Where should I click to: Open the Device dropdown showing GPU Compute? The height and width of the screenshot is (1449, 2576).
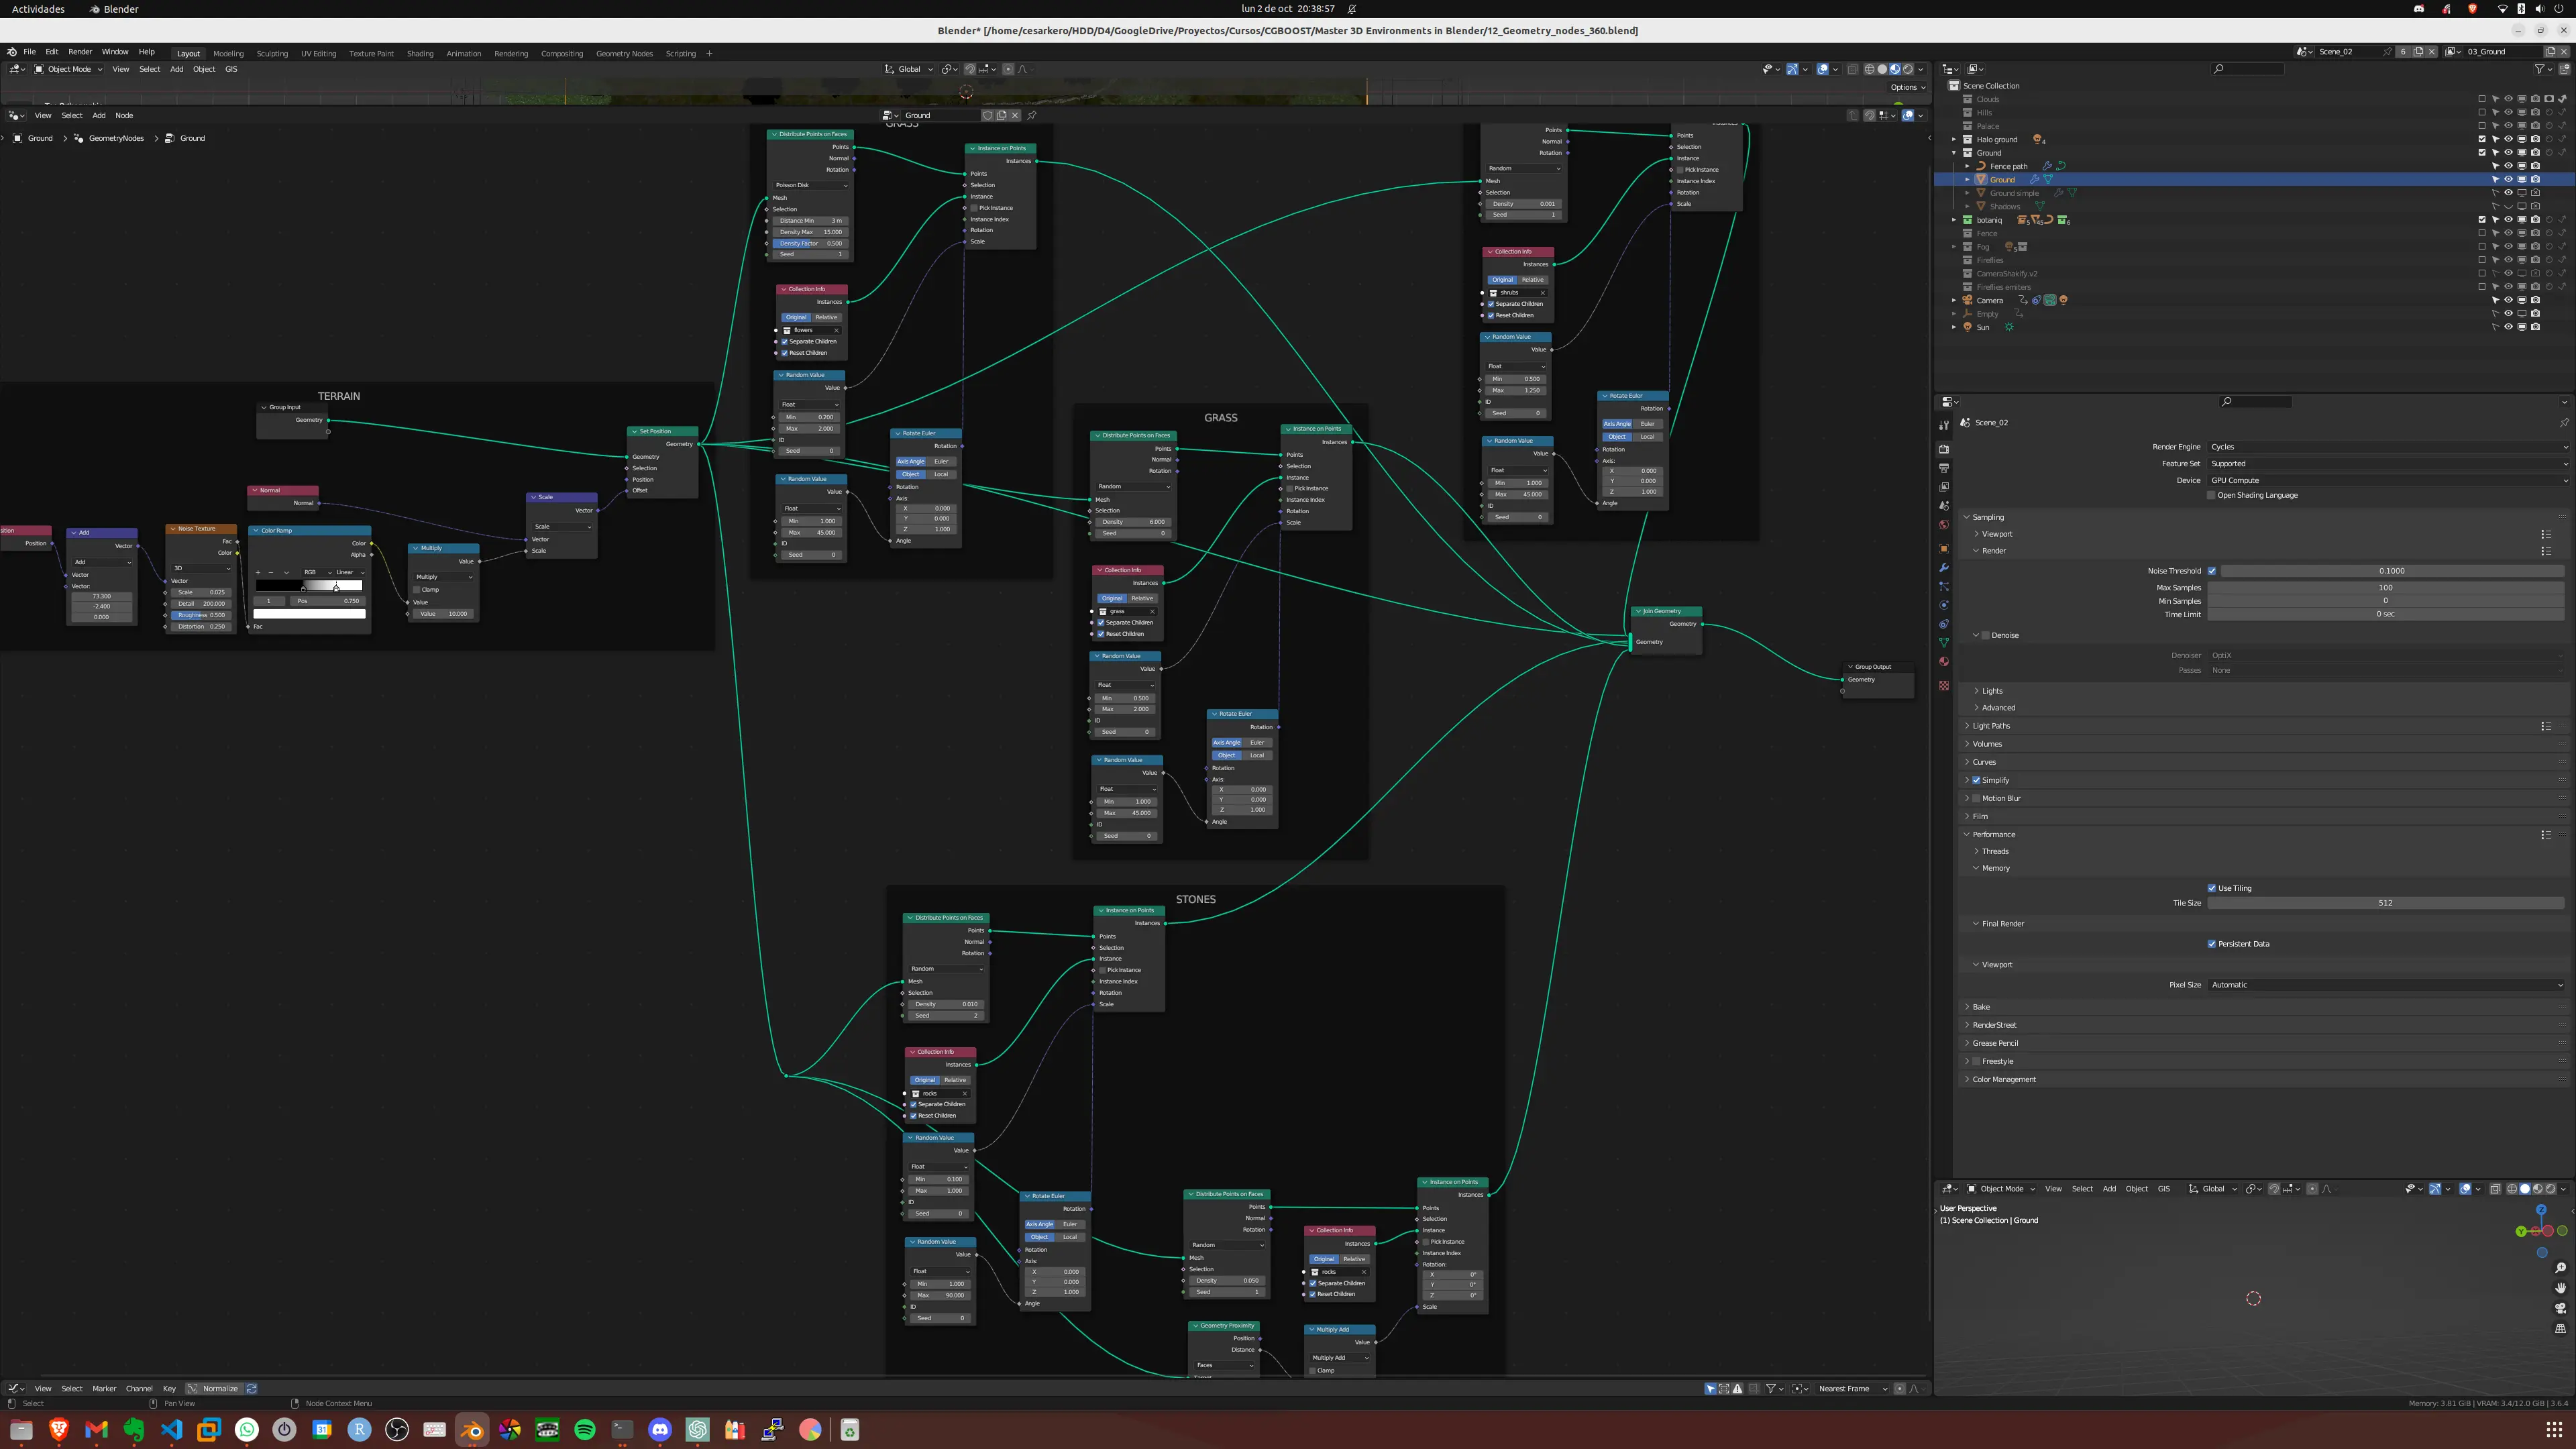[2387, 481]
